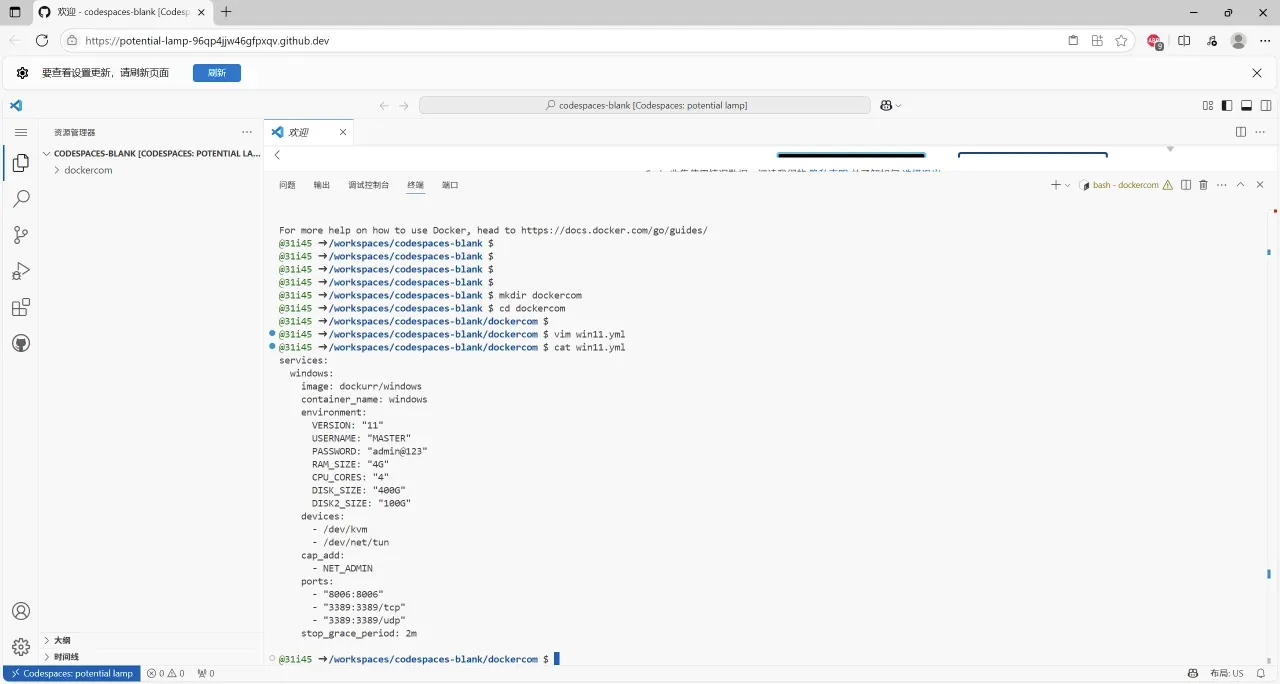Open a new browser tab
The image size is (1280, 684).
click(x=226, y=12)
